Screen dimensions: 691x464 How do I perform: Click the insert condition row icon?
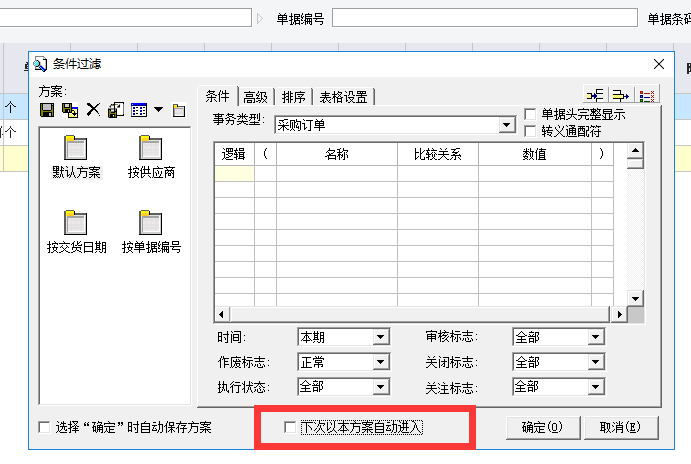point(595,96)
